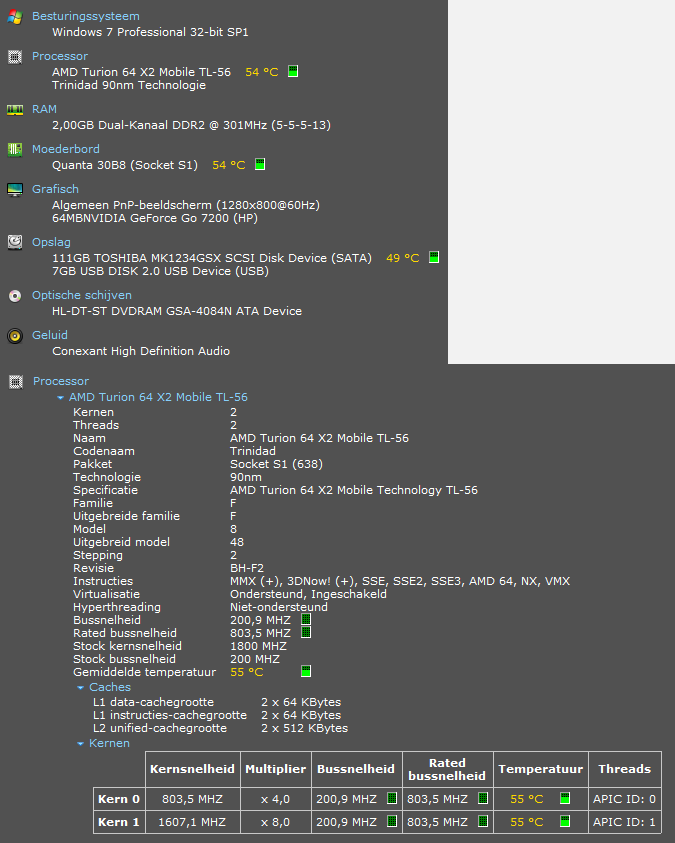Click the HL-DT-ST DVDRAM GSA-4084N ATA Device line
675x843 pixels.
click(177, 311)
